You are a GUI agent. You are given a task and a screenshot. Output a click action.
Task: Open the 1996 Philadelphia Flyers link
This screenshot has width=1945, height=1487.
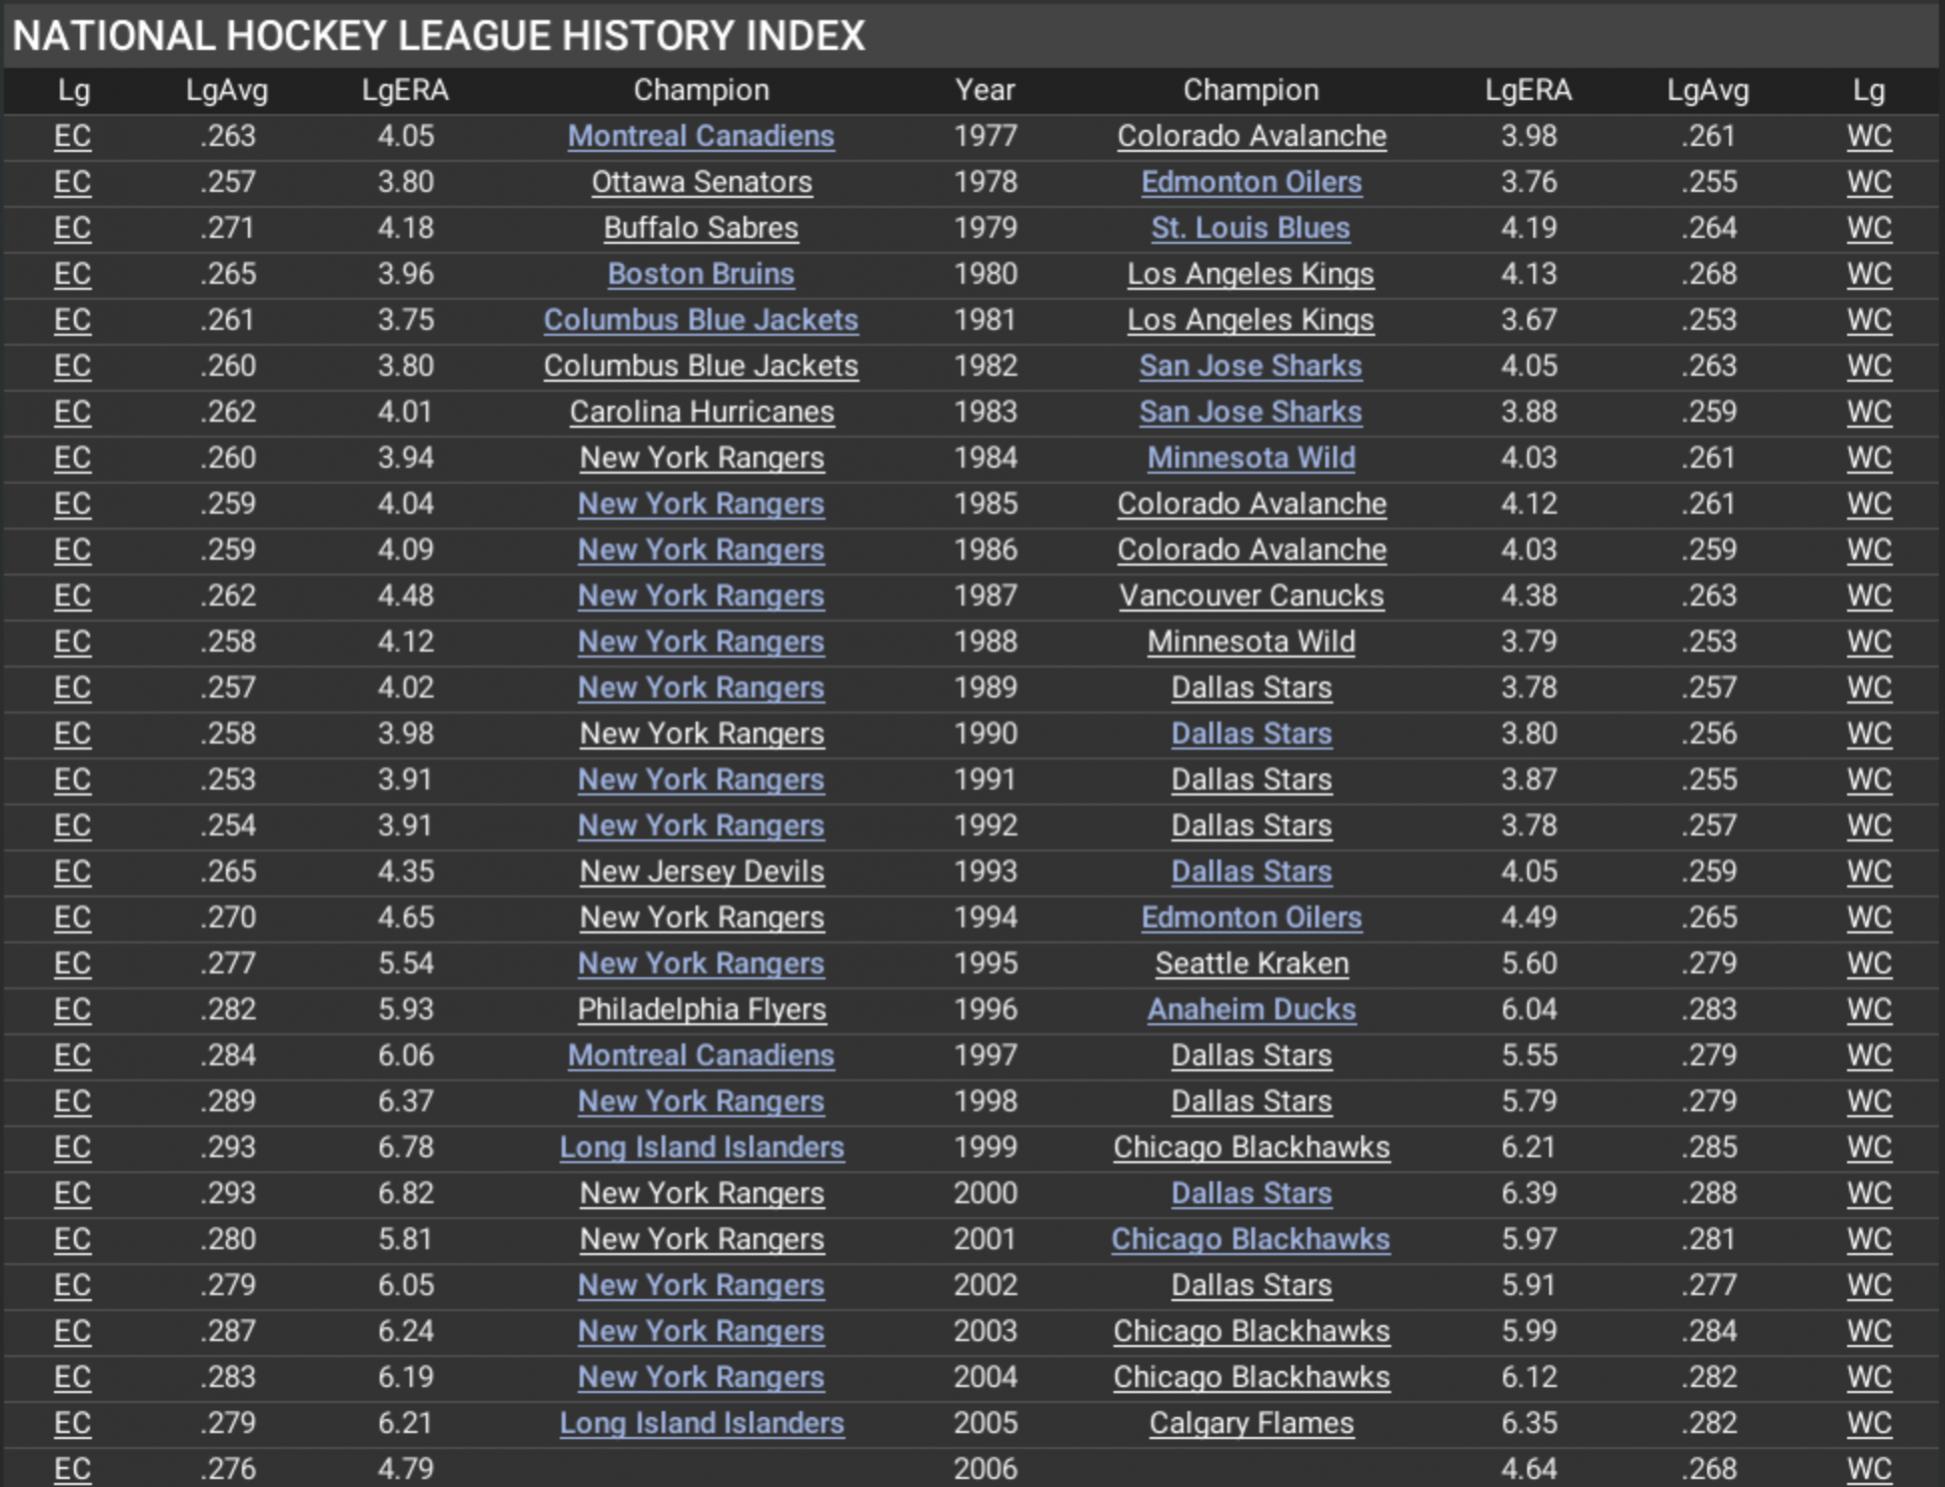point(700,1010)
